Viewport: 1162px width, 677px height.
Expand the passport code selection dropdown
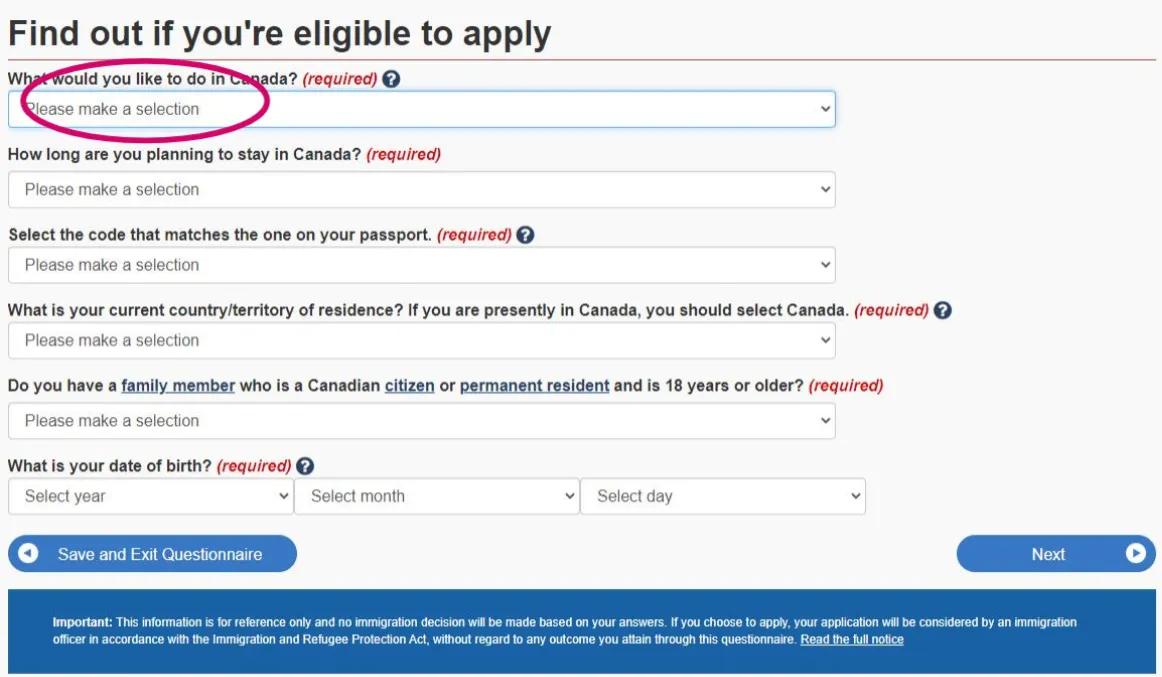[421, 265]
